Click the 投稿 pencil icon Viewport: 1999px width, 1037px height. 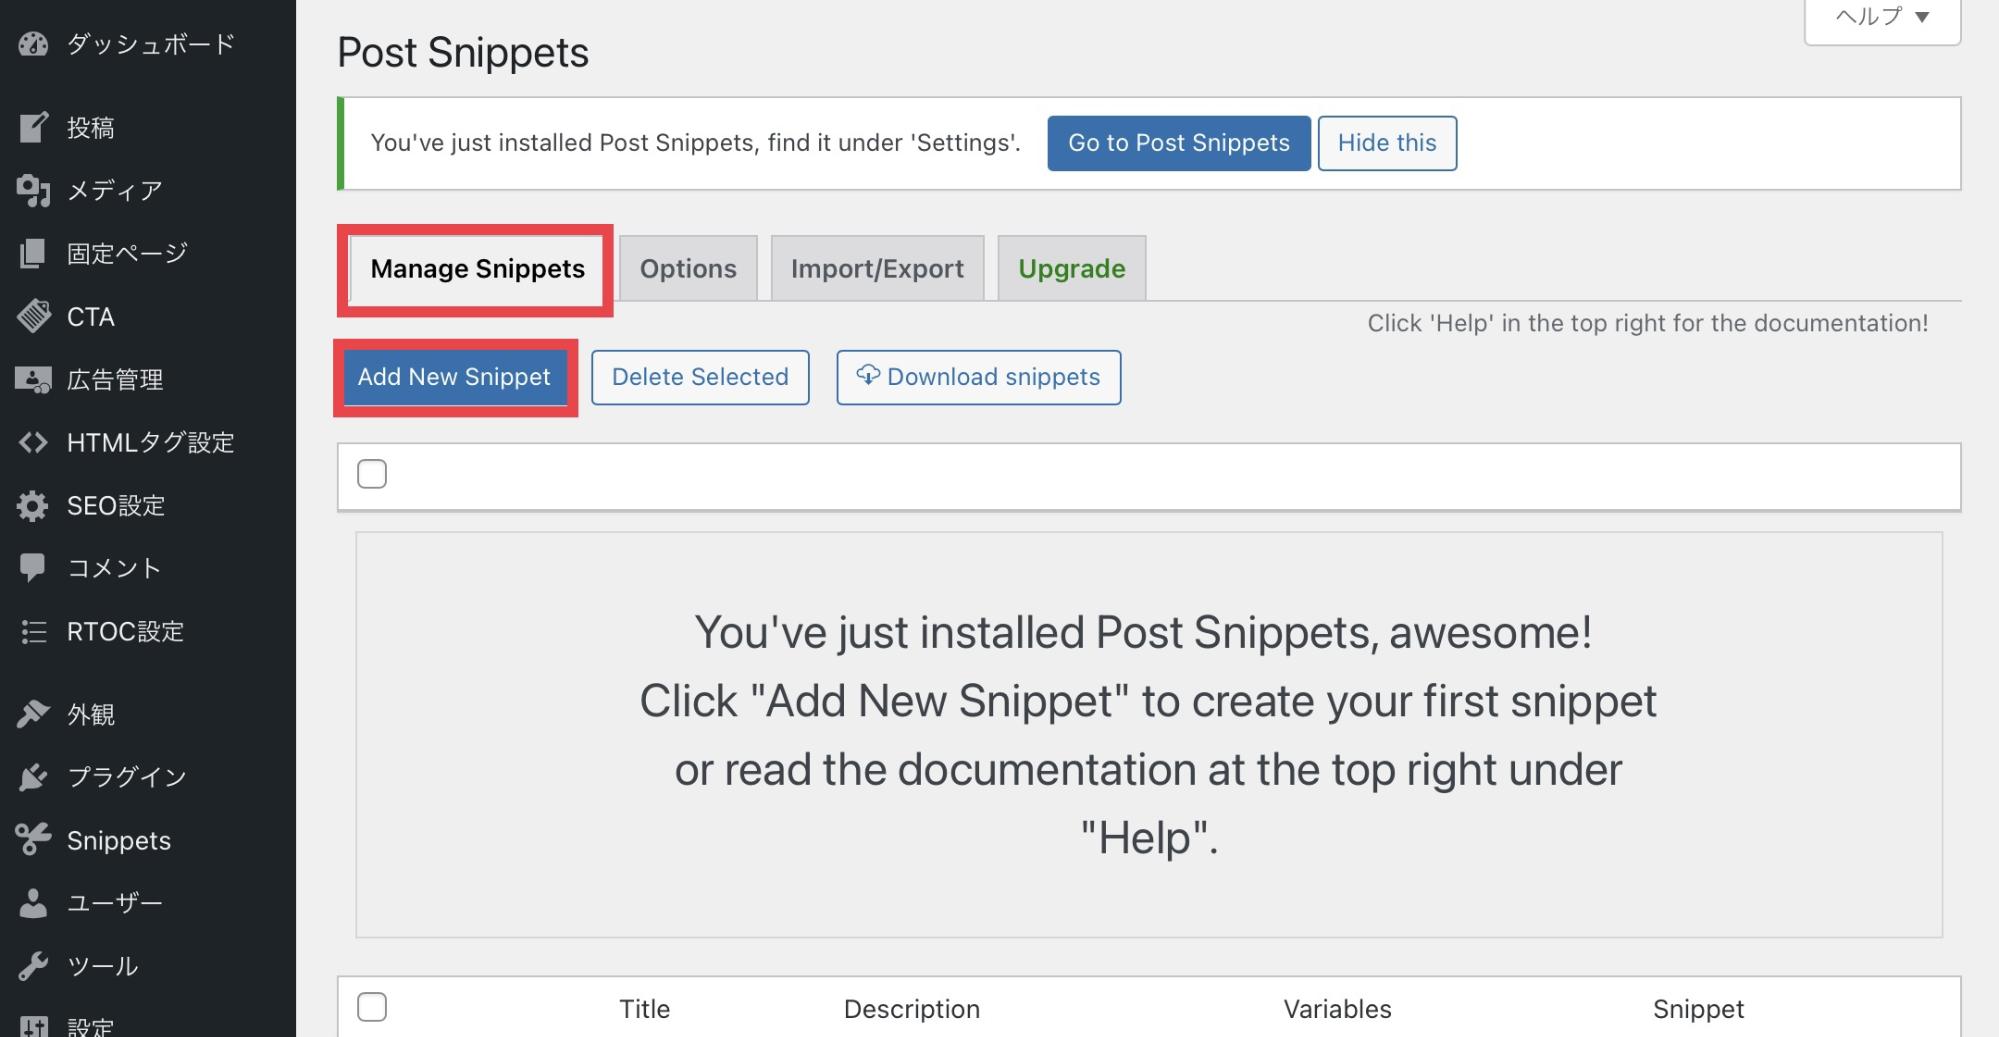coord(33,127)
